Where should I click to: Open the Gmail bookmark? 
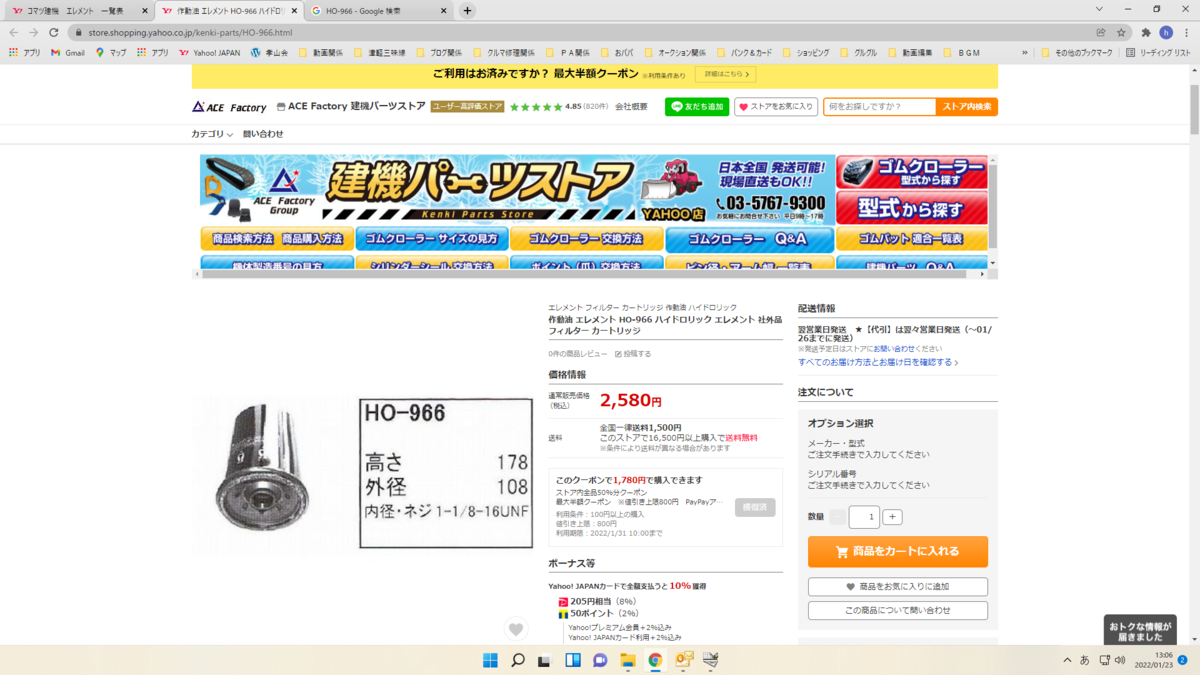click(68, 52)
